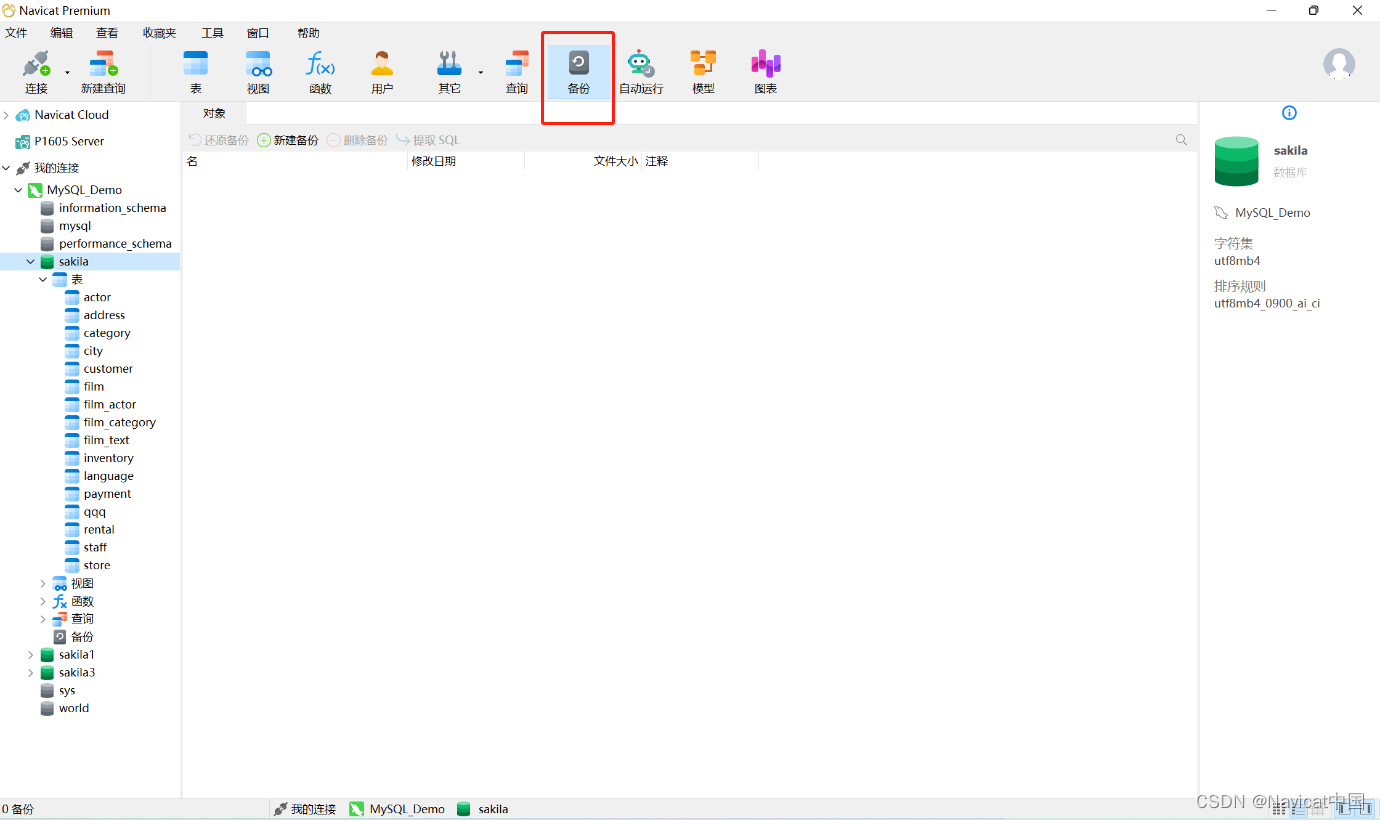The width and height of the screenshot is (1380, 820).
Task: Expand the Navicat Cloud node
Action: tap(7, 115)
